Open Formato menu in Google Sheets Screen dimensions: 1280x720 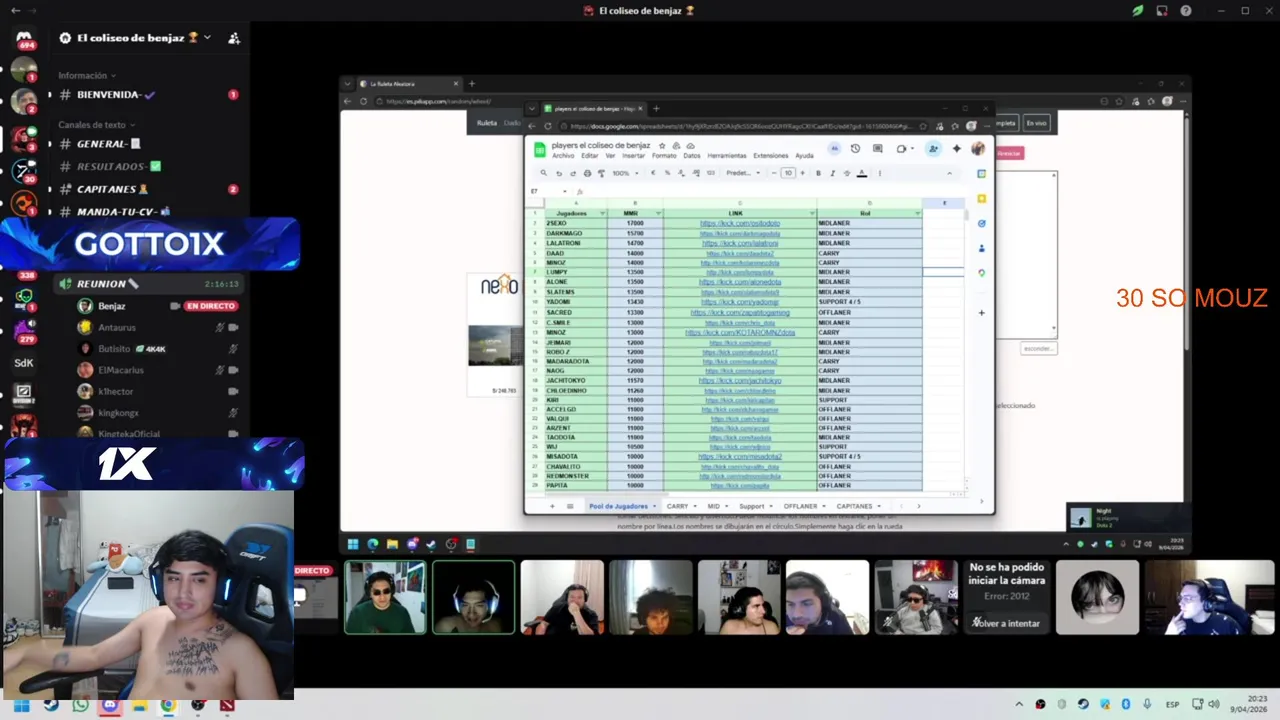(664, 156)
